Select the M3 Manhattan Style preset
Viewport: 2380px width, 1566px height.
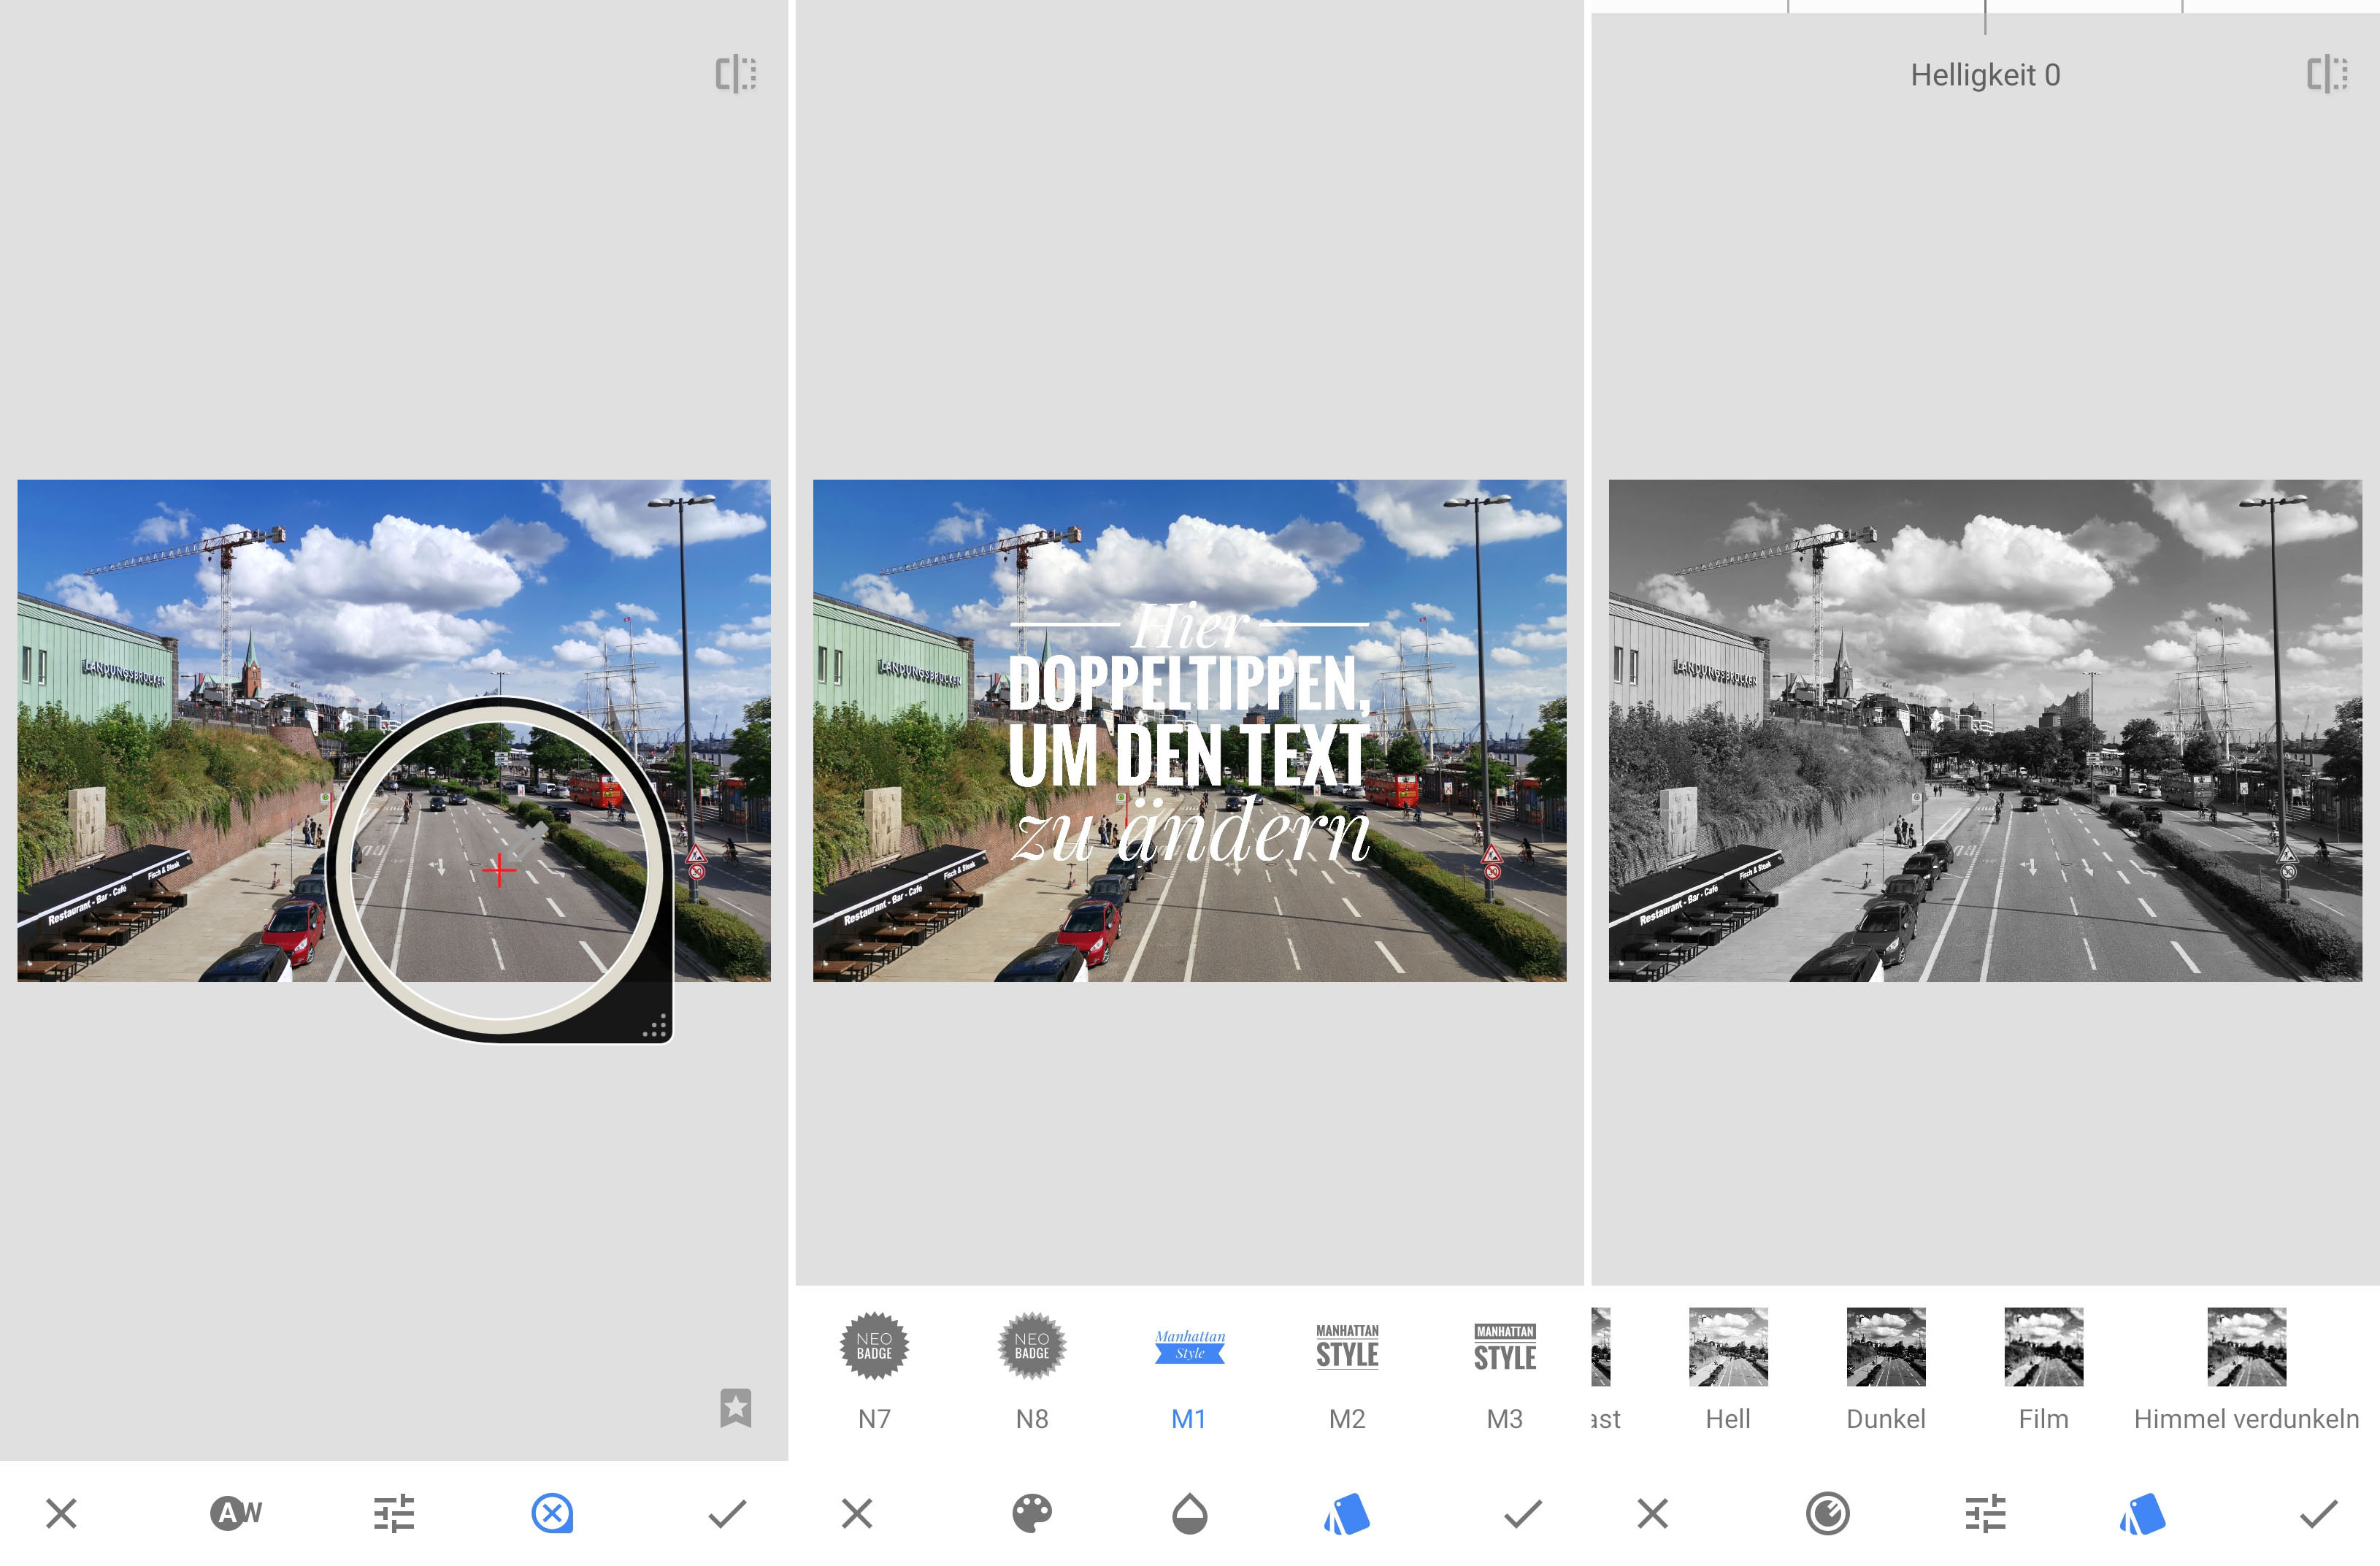click(x=1505, y=1370)
